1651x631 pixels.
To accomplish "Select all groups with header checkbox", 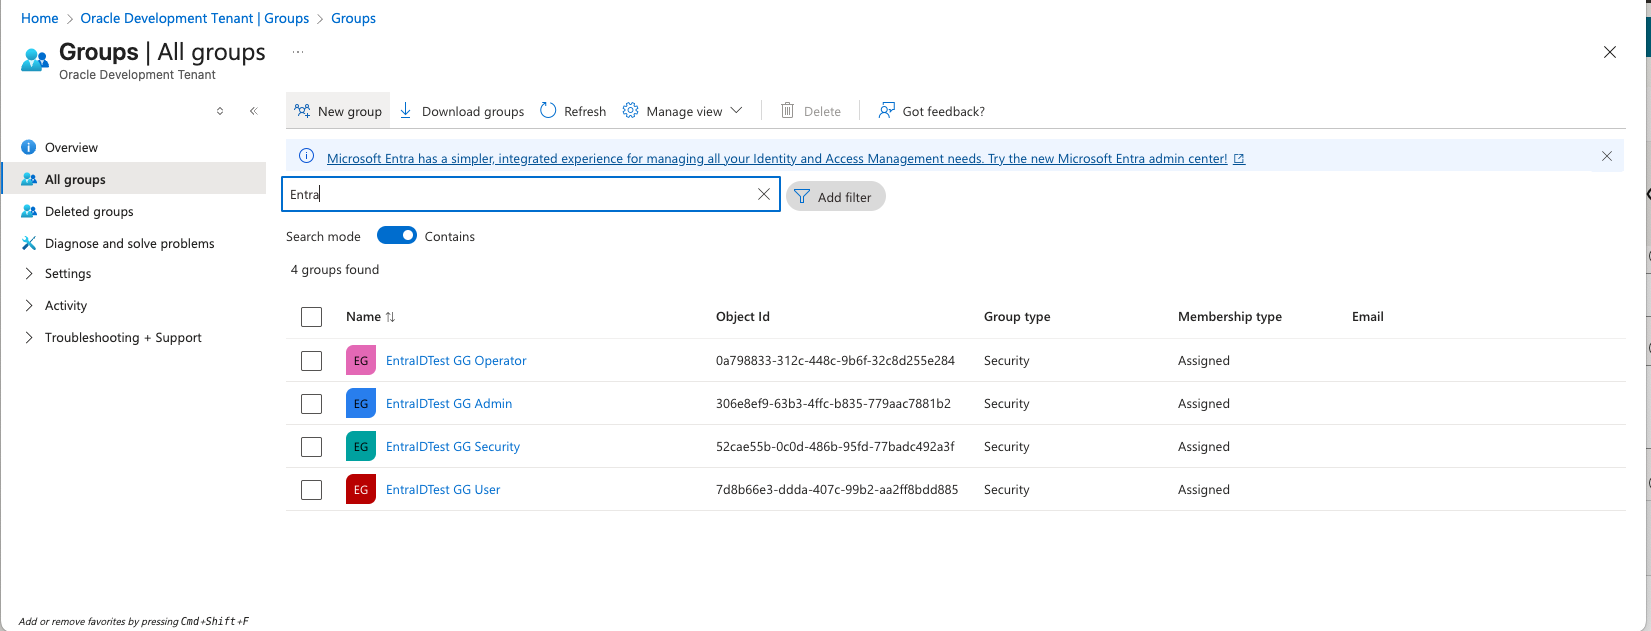I will pyautogui.click(x=312, y=317).
